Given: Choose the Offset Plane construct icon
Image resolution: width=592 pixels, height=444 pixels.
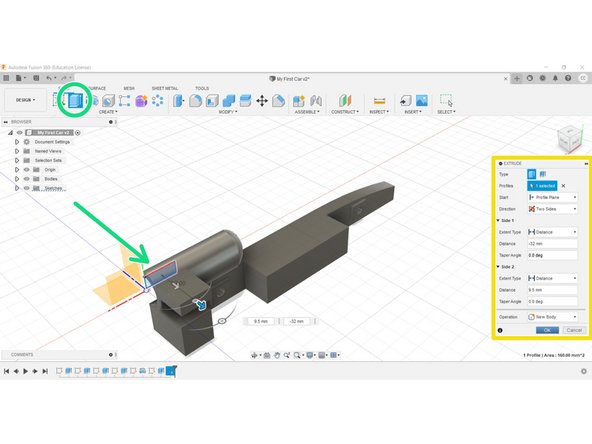Looking at the screenshot, I should pos(345,101).
